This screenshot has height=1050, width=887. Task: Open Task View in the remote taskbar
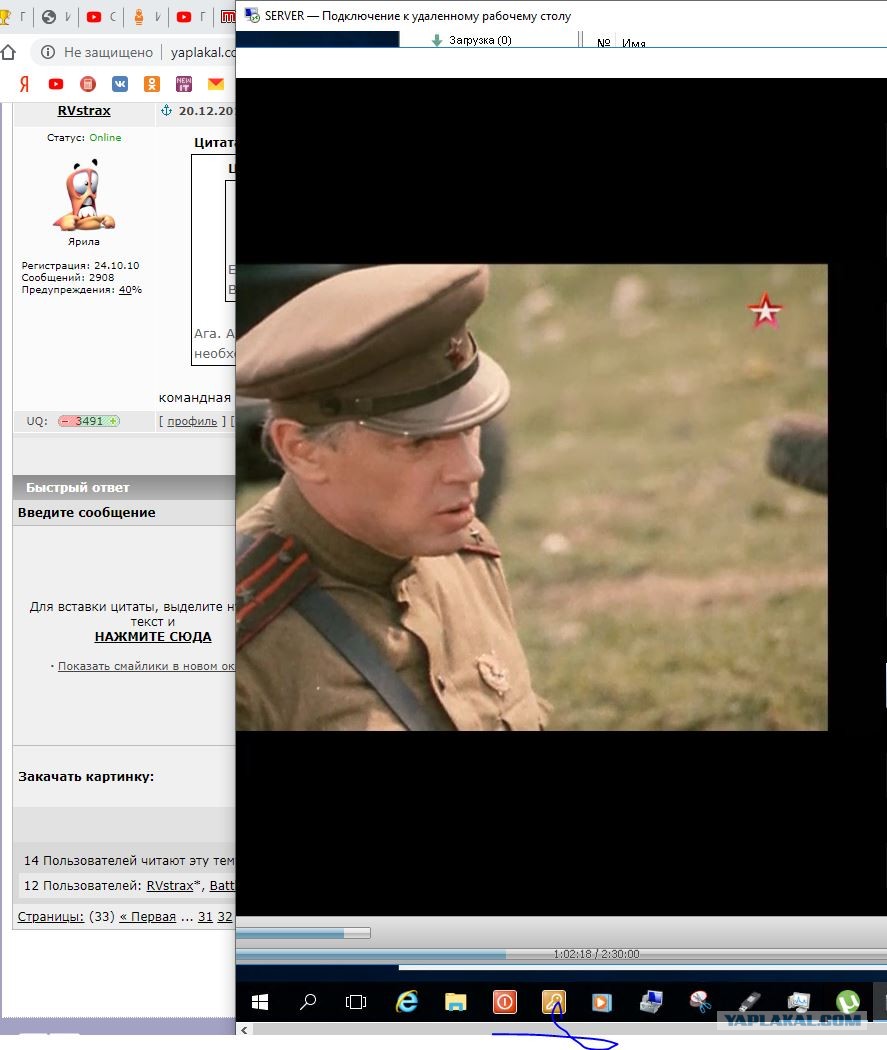point(356,1002)
